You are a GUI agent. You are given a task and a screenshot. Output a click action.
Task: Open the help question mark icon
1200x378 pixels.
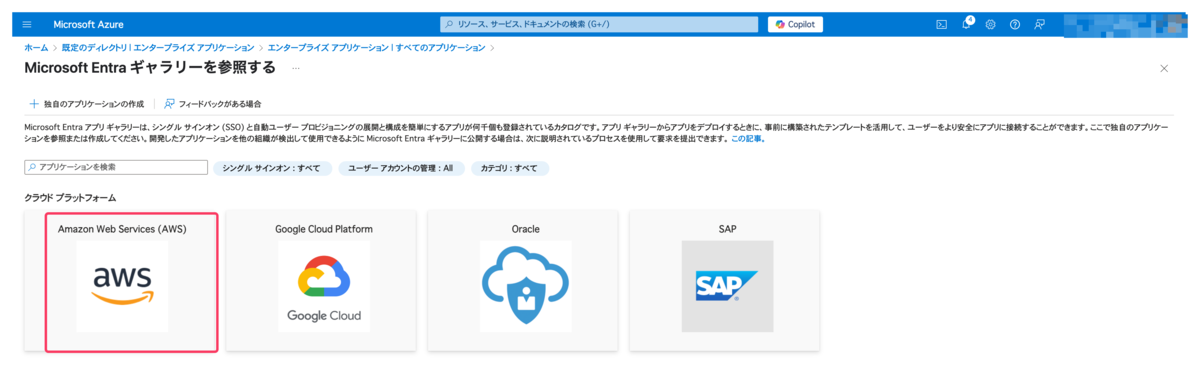click(x=1015, y=24)
